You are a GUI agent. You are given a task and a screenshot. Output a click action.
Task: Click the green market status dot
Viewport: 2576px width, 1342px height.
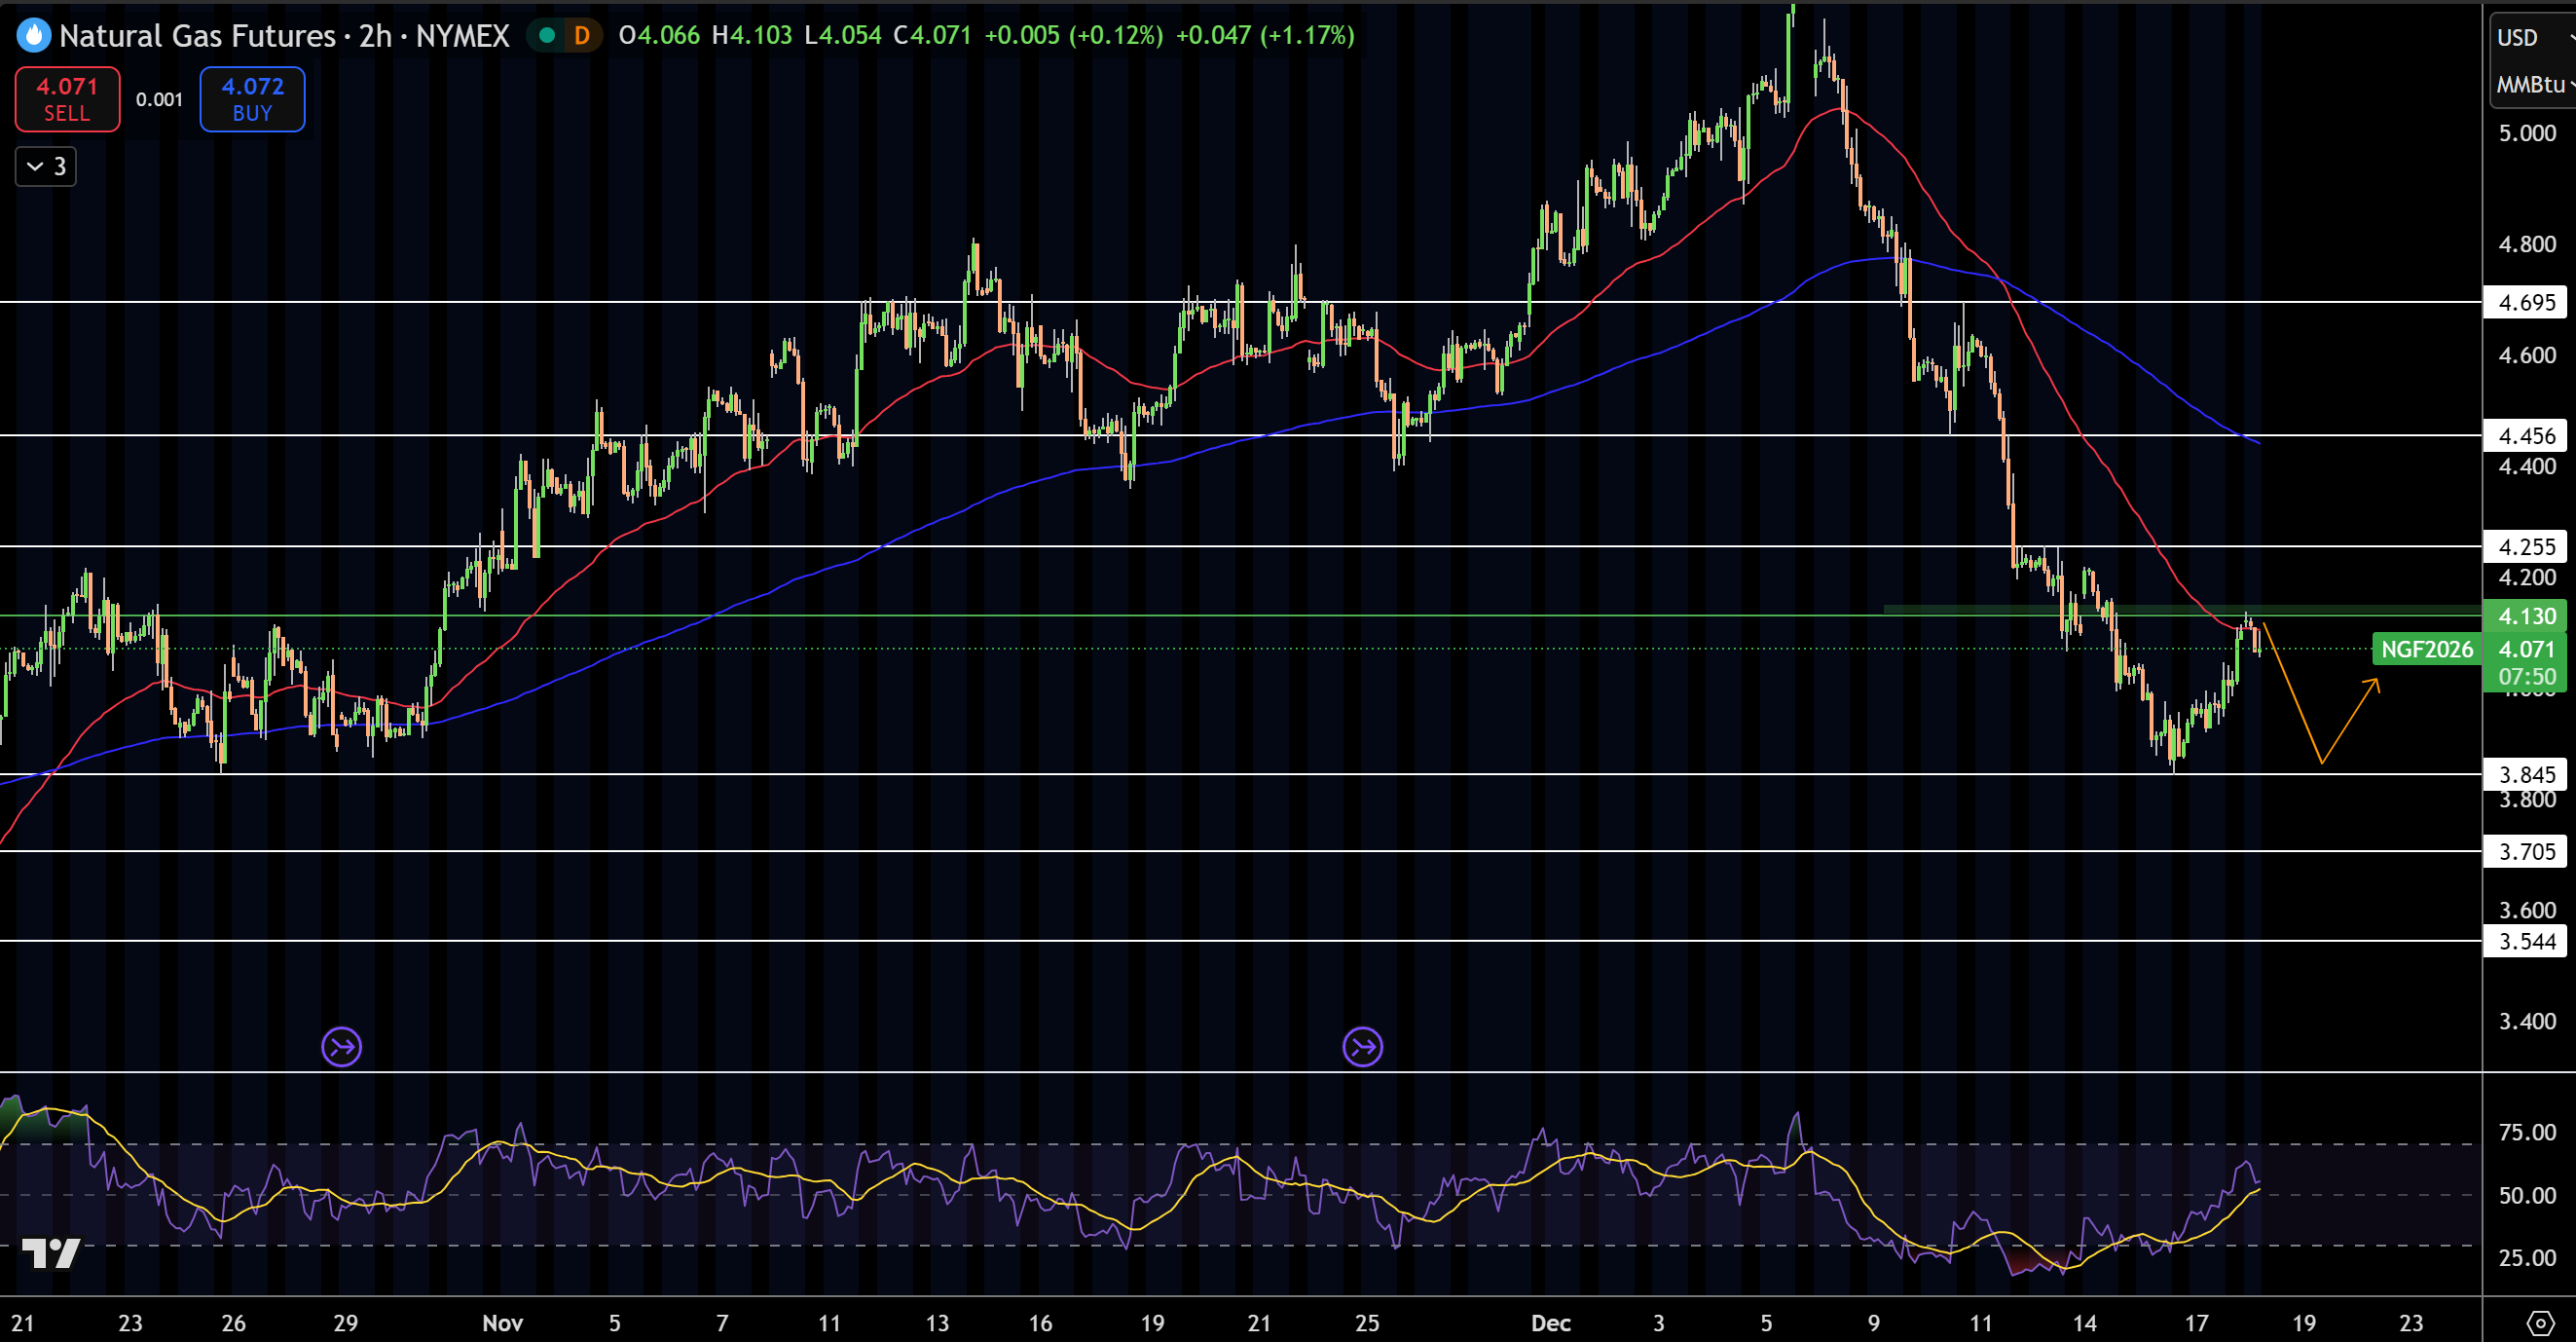coord(547,36)
